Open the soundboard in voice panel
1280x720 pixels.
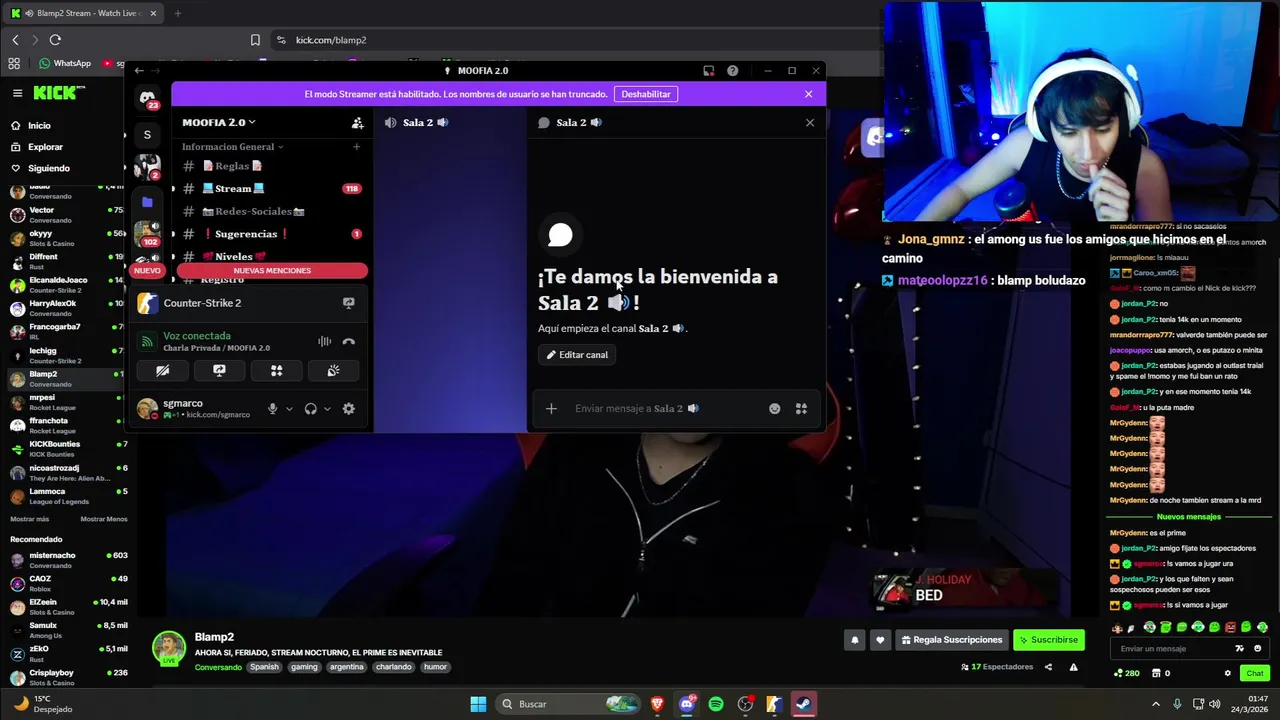coord(334,371)
